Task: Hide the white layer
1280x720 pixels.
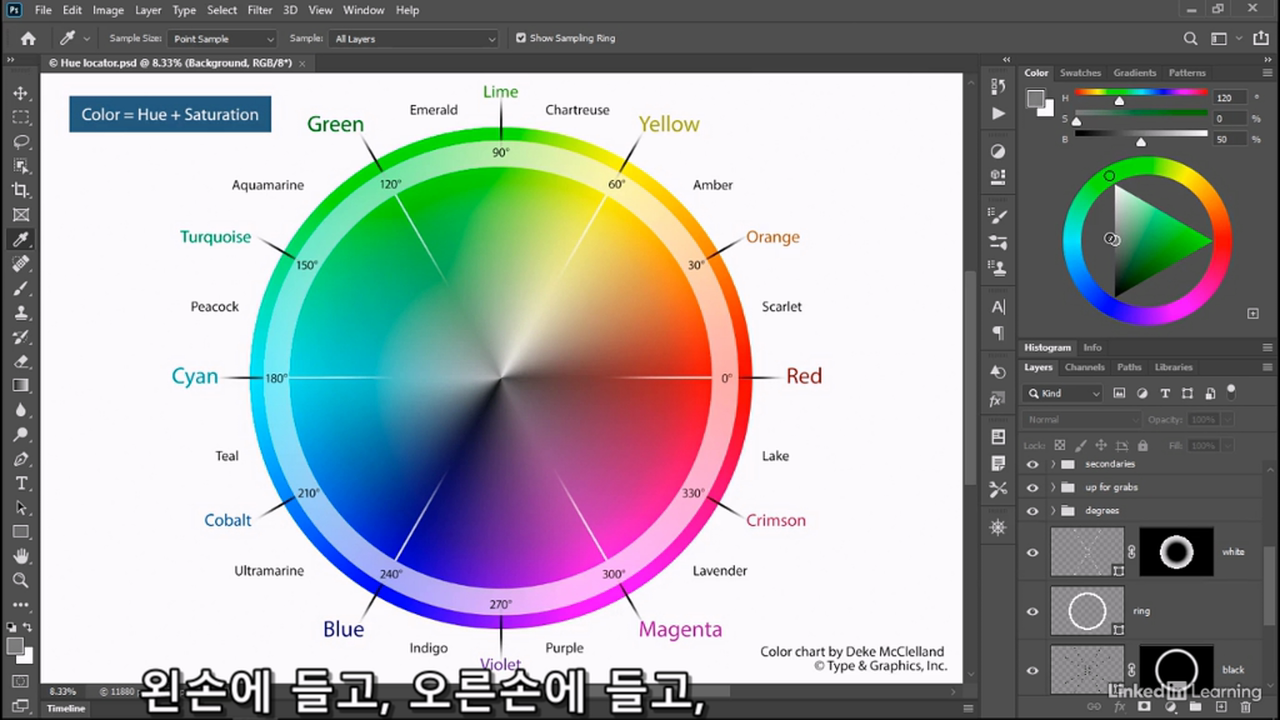Action: click(x=1033, y=552)
